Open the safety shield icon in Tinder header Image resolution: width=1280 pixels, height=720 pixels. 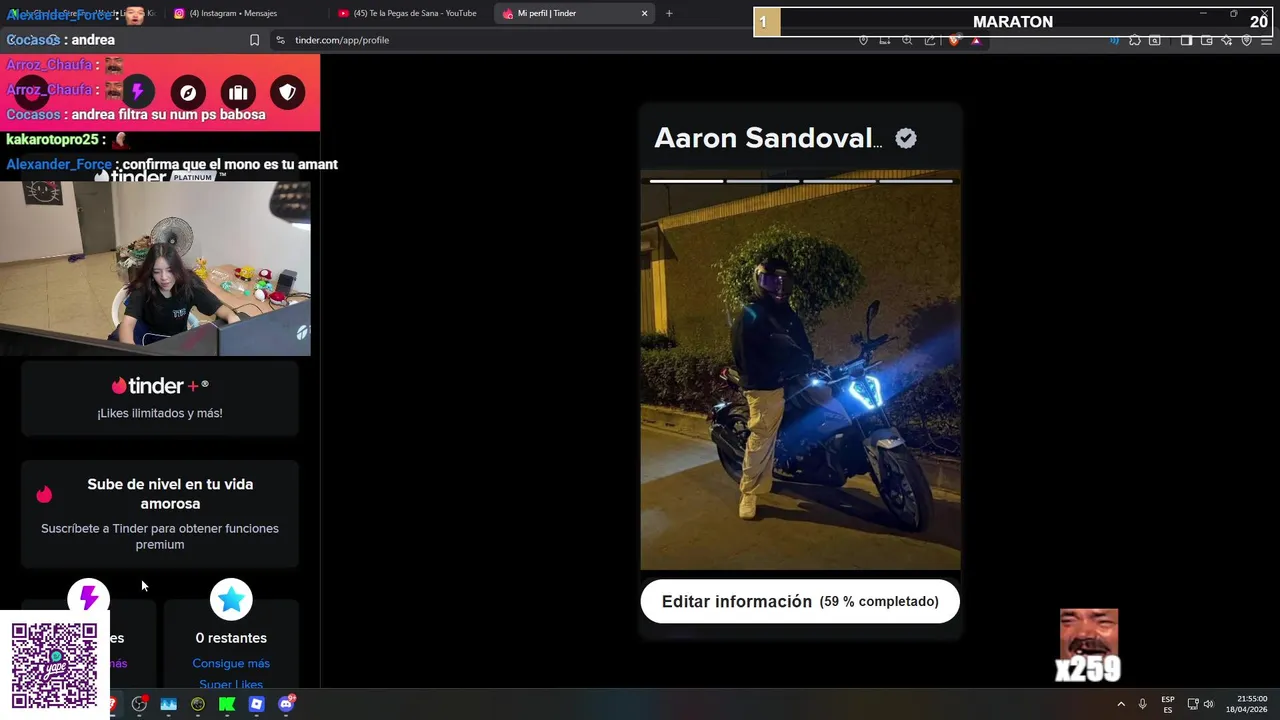(x=288, y=92)
